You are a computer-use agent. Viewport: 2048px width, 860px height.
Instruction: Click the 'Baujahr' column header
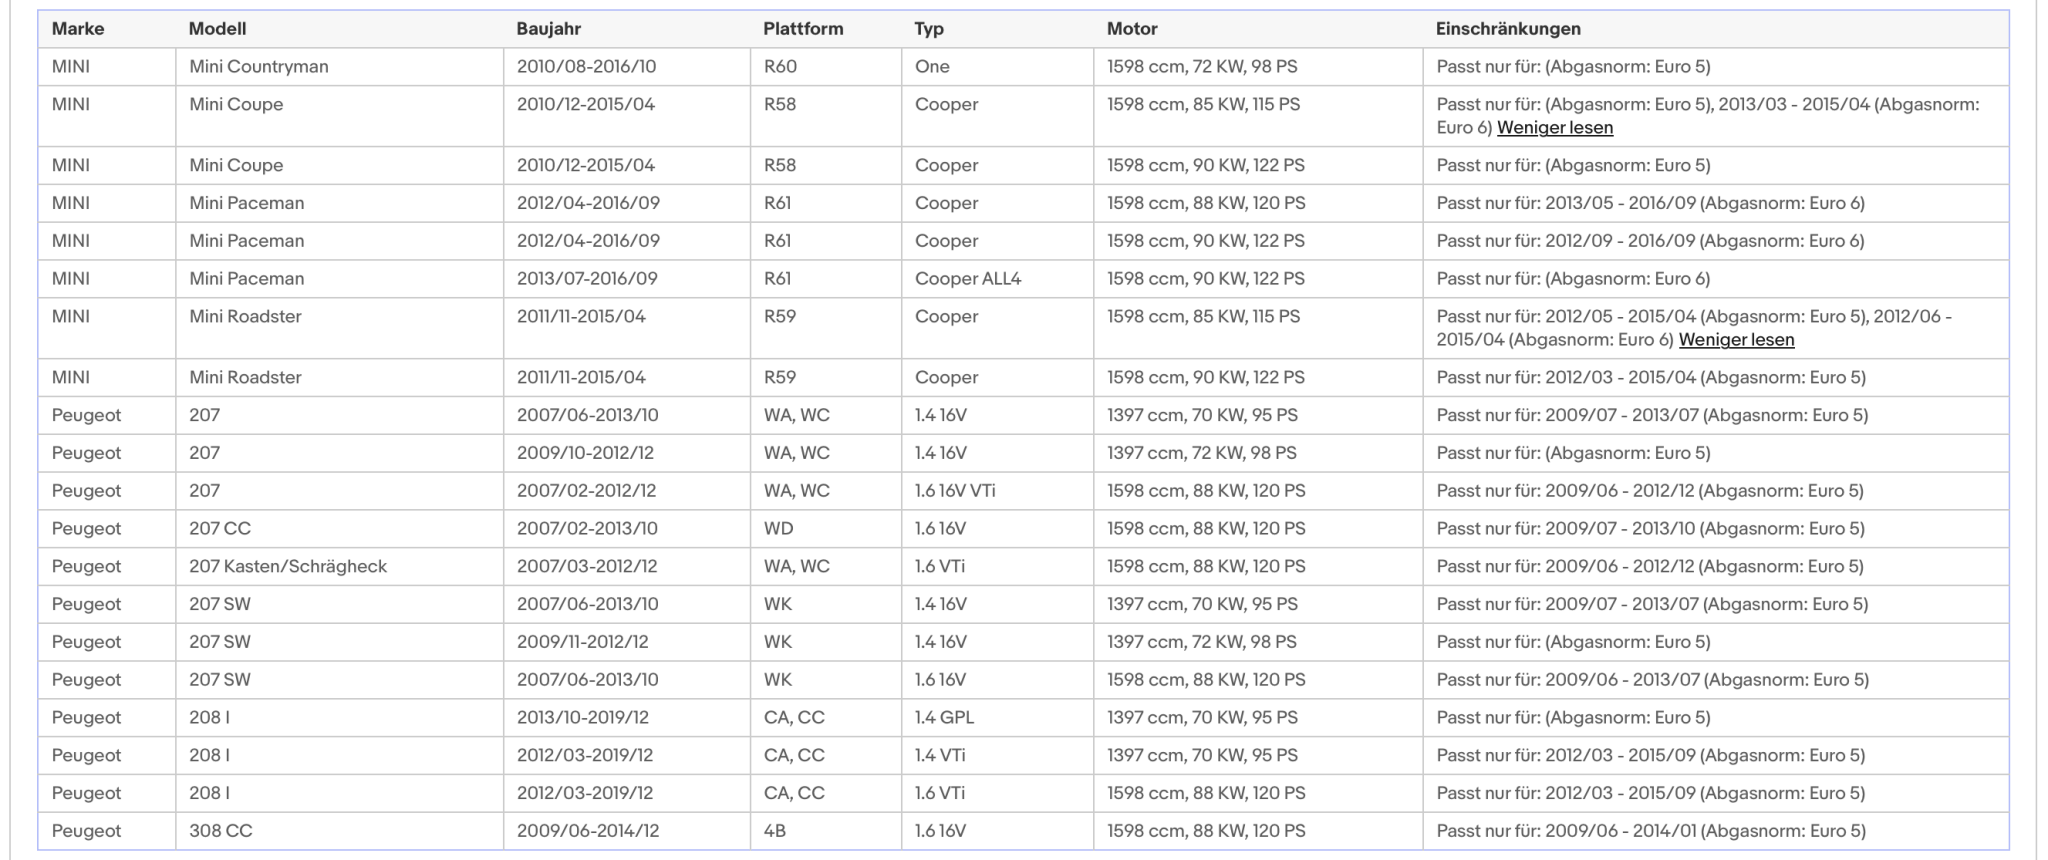point(548,29)
